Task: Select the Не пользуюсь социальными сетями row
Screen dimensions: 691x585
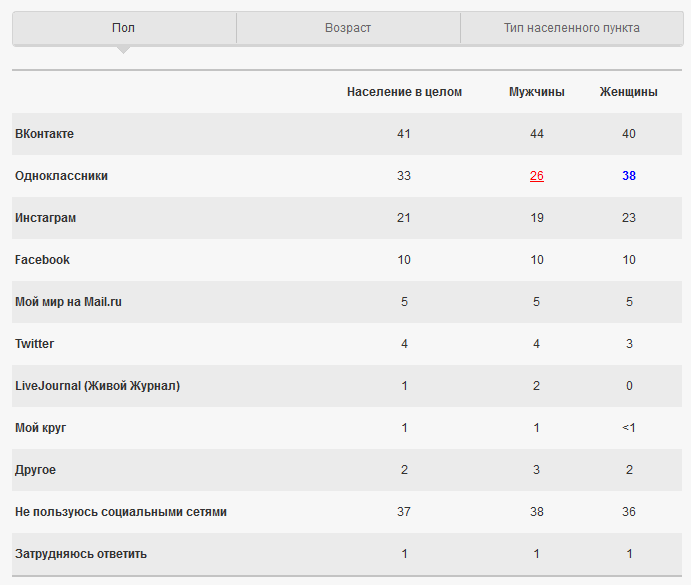Action: [x=120, y=512]
